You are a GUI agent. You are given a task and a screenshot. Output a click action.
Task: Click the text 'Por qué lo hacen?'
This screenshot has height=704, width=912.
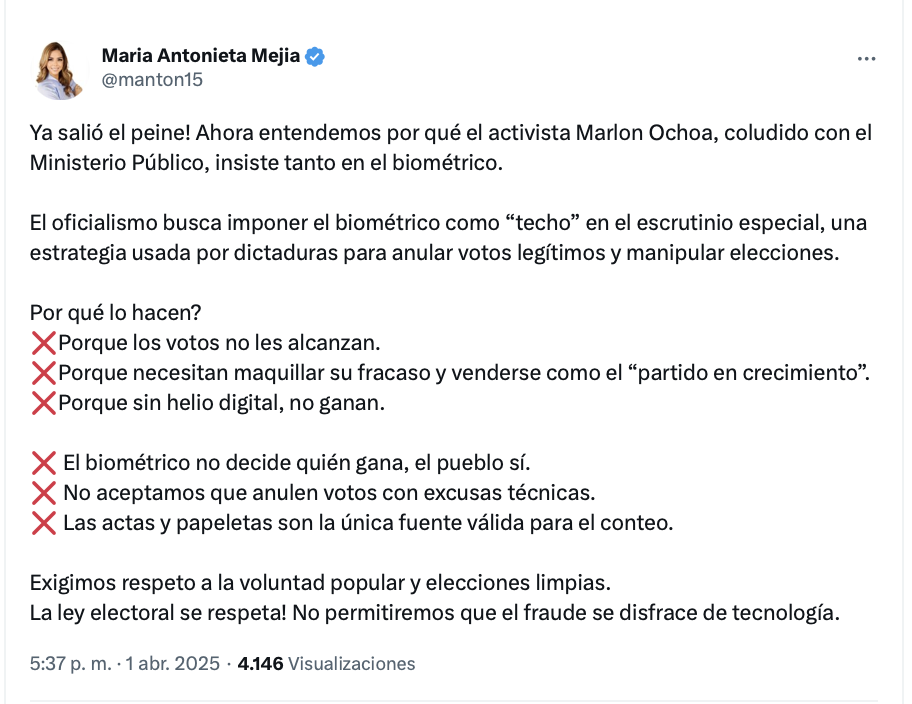[115, 313]
